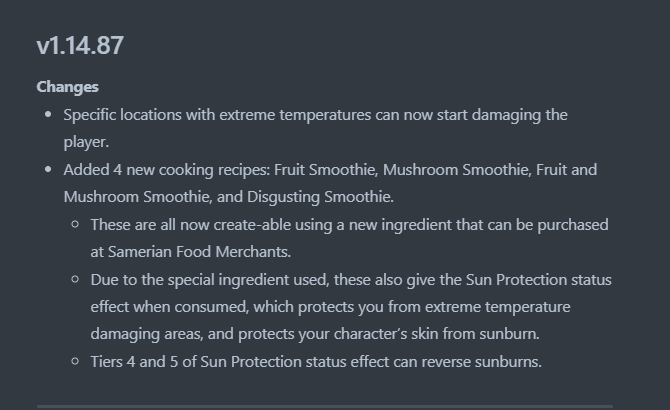Click the words "reverse sunburns."
Screen dimensions: 670x410
point(482,362)
